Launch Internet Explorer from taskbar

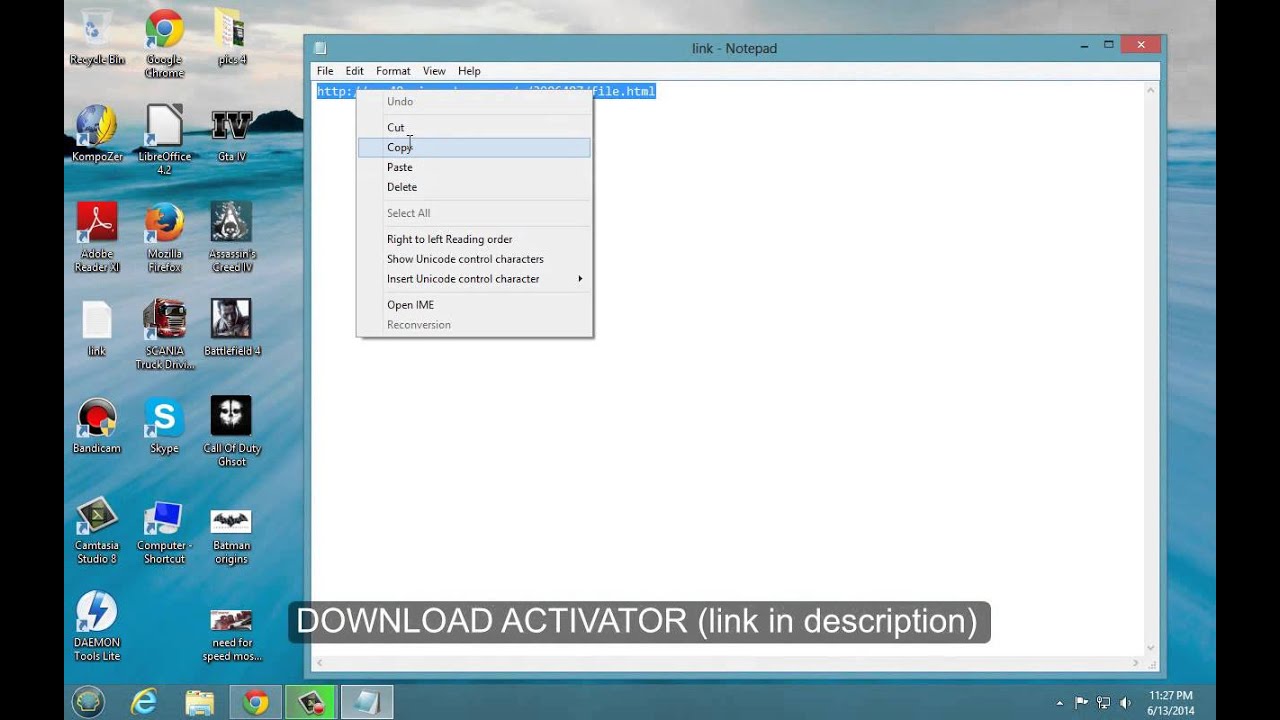(x=144, y=702)
